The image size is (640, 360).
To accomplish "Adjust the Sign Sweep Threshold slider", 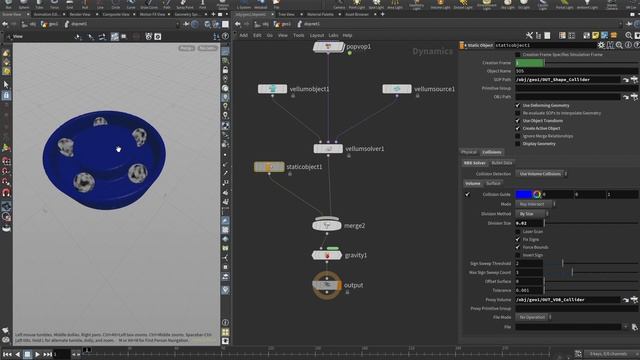I will click(x=591, y=264).
